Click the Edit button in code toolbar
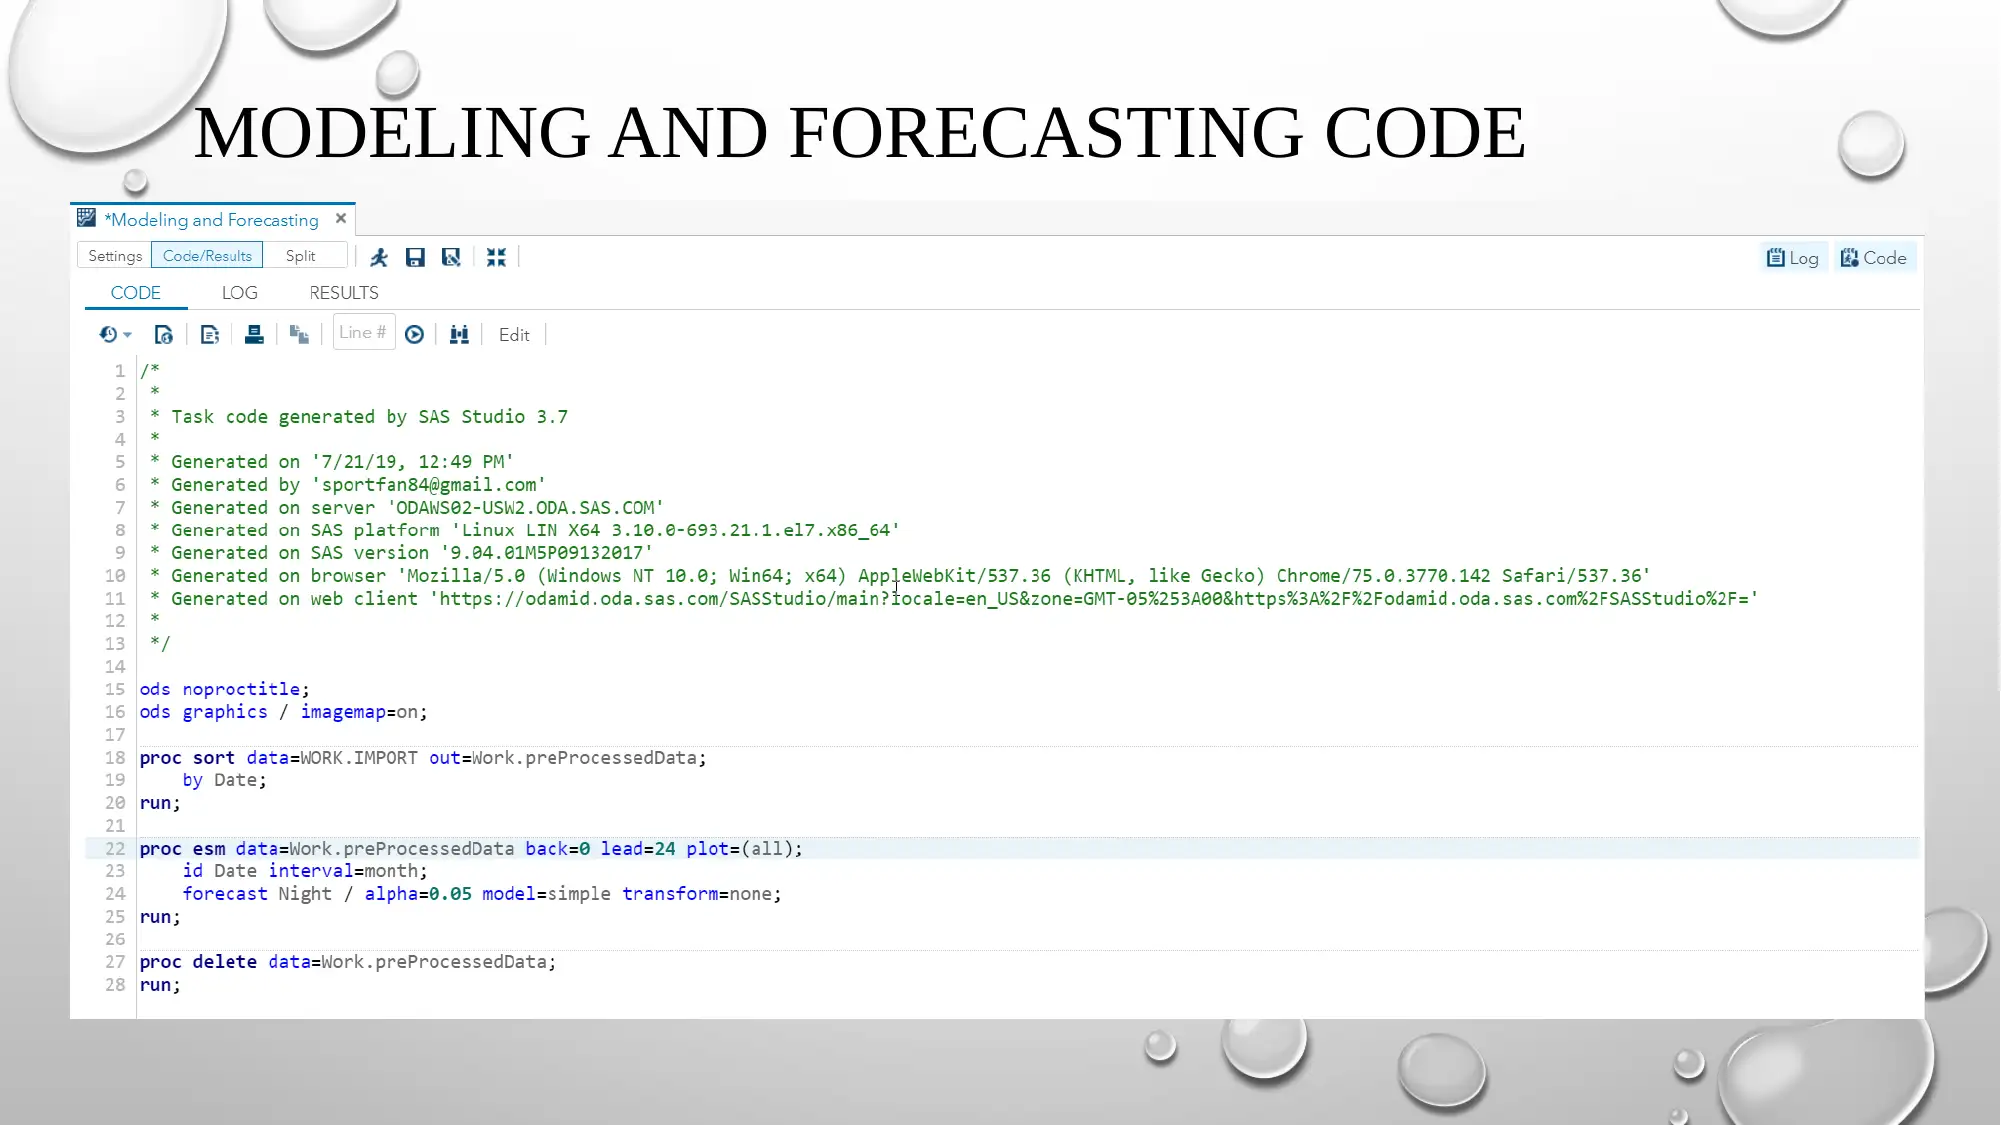The height and width of the screenshot is (1125, 2001). click(514, 335)
